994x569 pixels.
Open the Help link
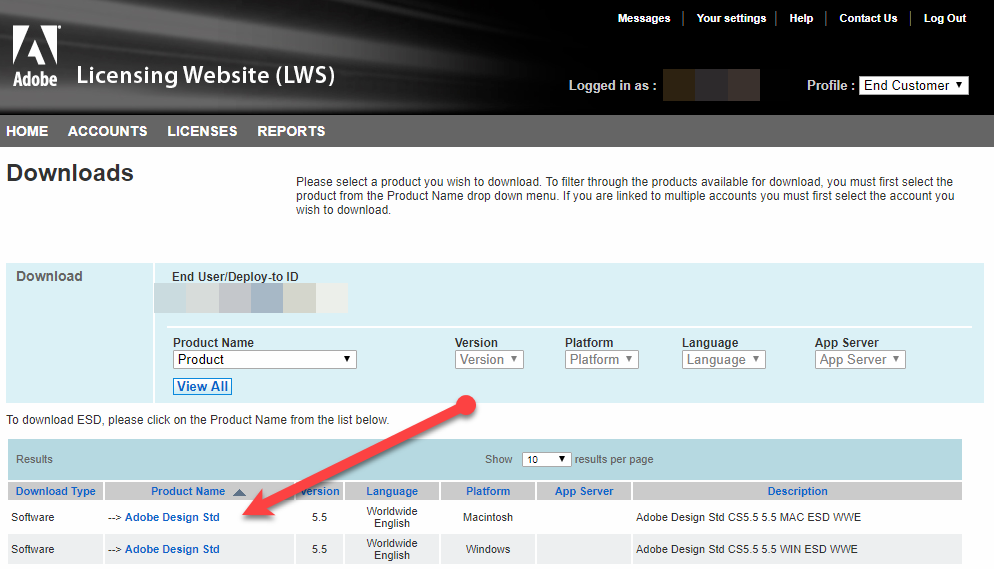pyautogui.click(x=801, y=18)
